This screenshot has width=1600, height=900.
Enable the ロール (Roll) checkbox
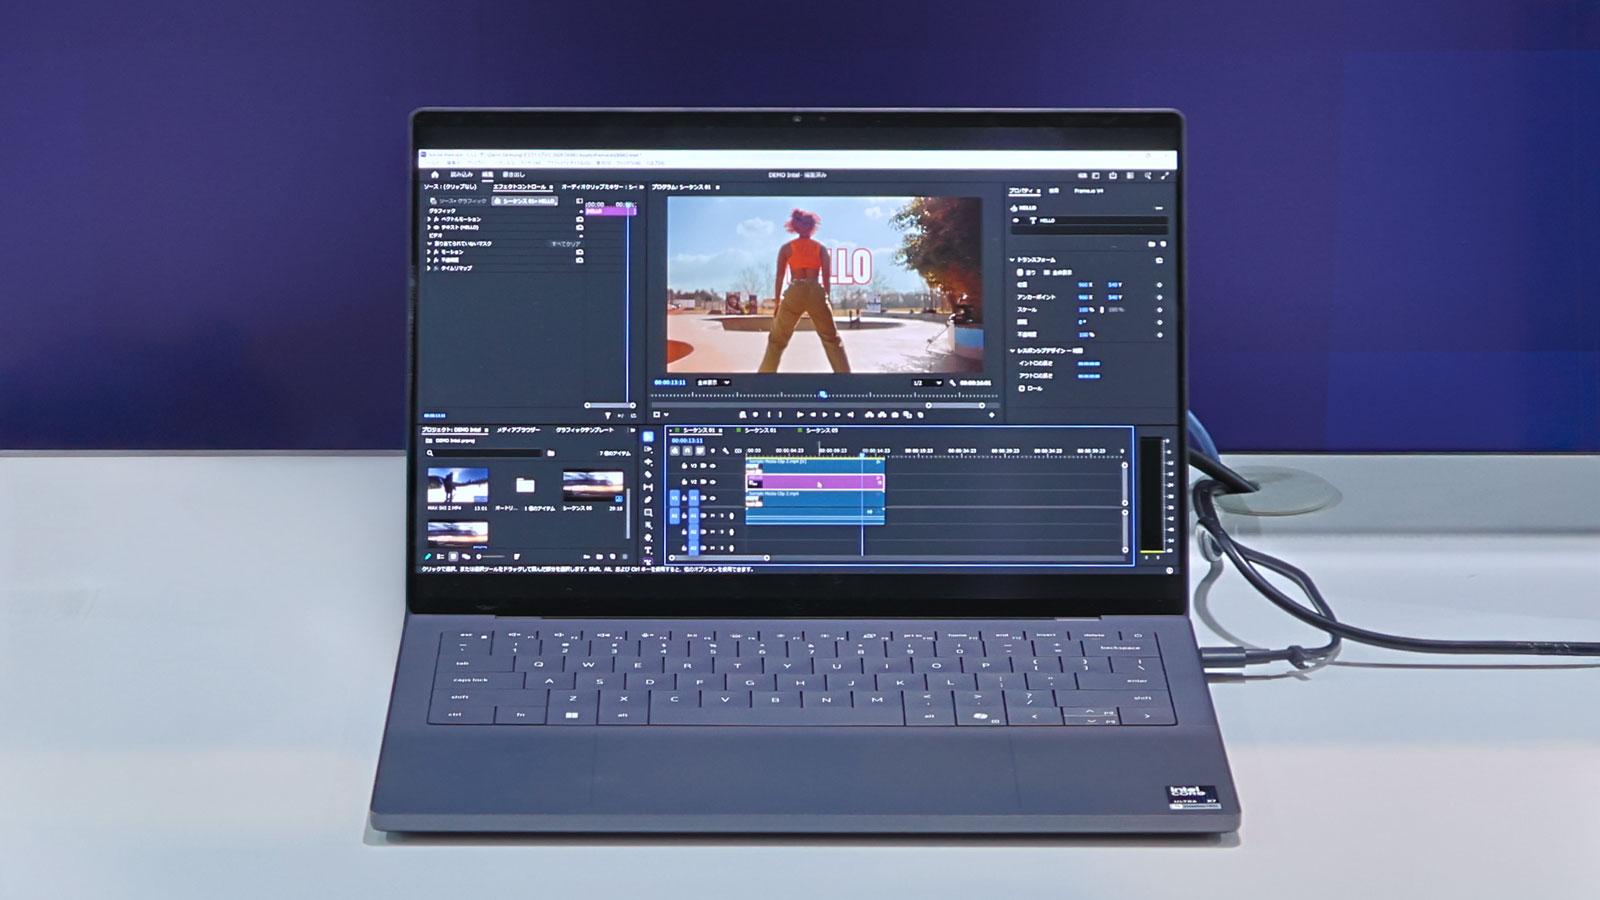click(x=1021, y=388)
